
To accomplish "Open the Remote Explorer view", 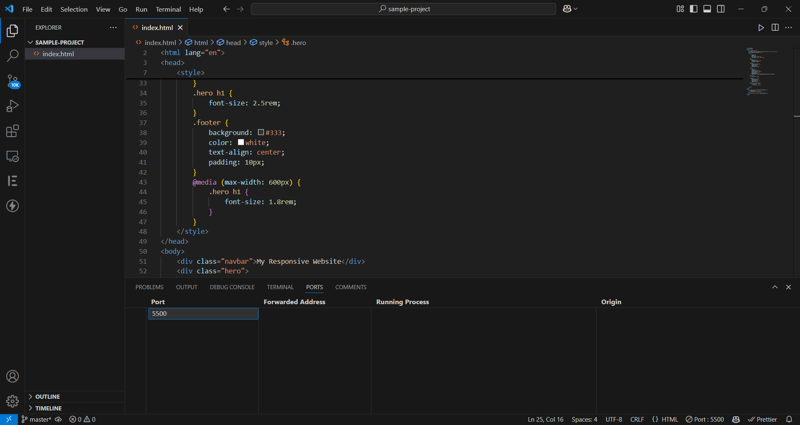I will coord(12,156).
